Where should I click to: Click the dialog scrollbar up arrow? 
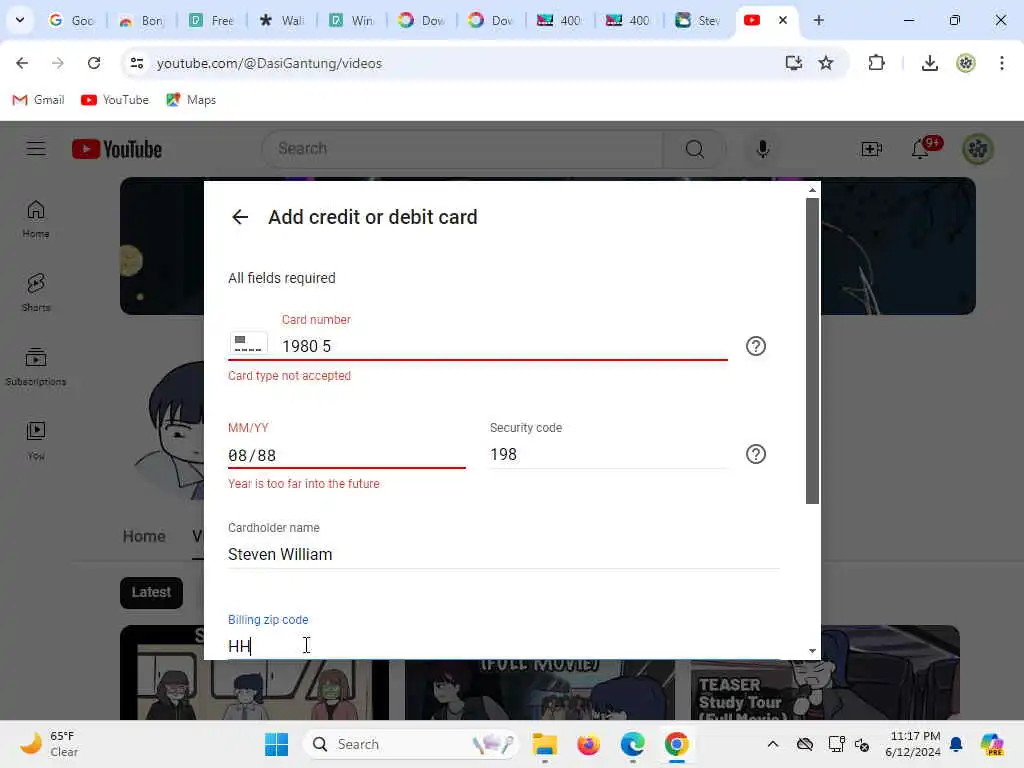point(812,190)
